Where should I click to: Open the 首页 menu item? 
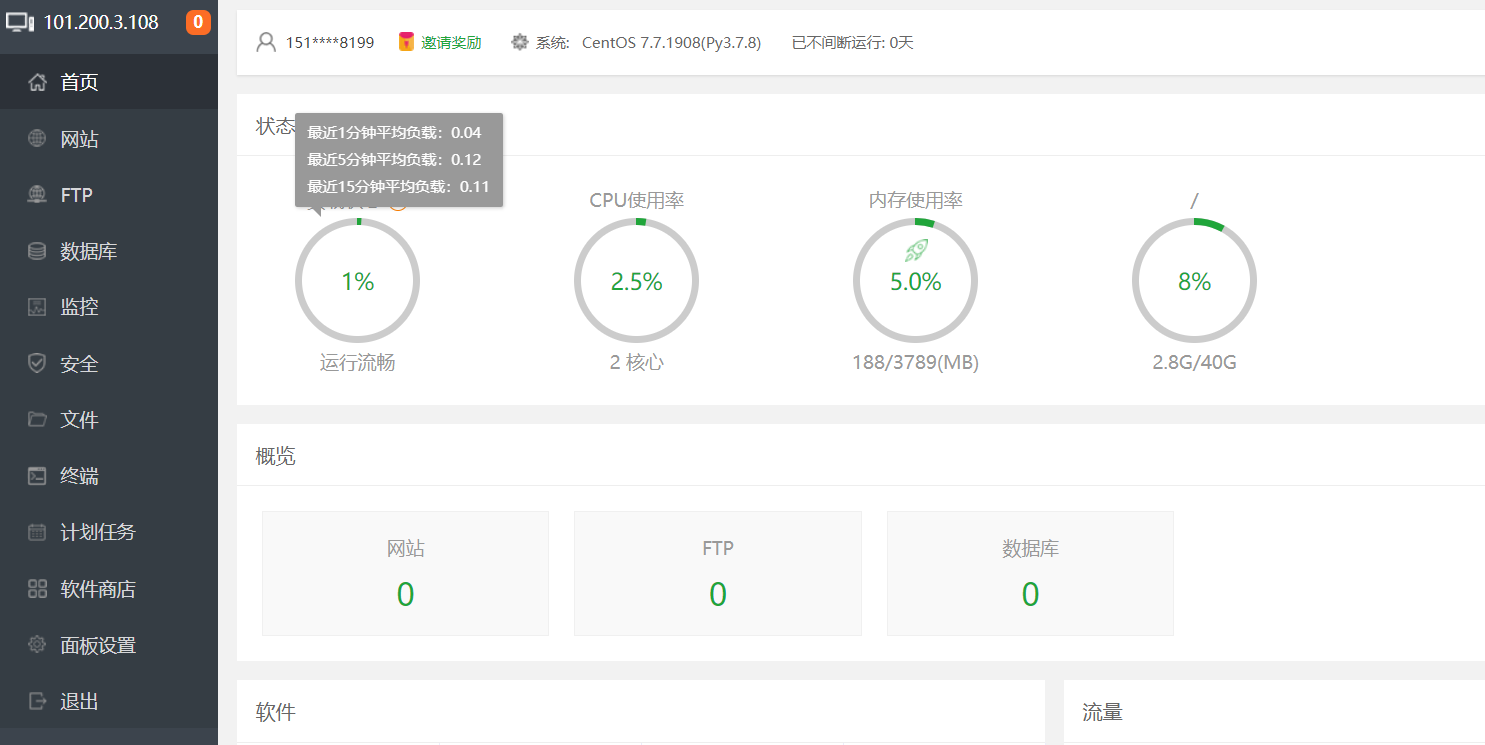(109, 82)
